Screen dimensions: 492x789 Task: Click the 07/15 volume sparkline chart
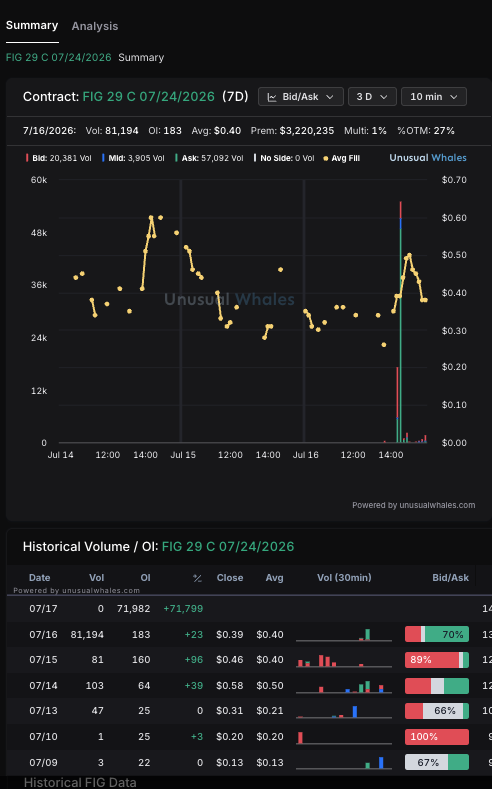coord(344,660)
